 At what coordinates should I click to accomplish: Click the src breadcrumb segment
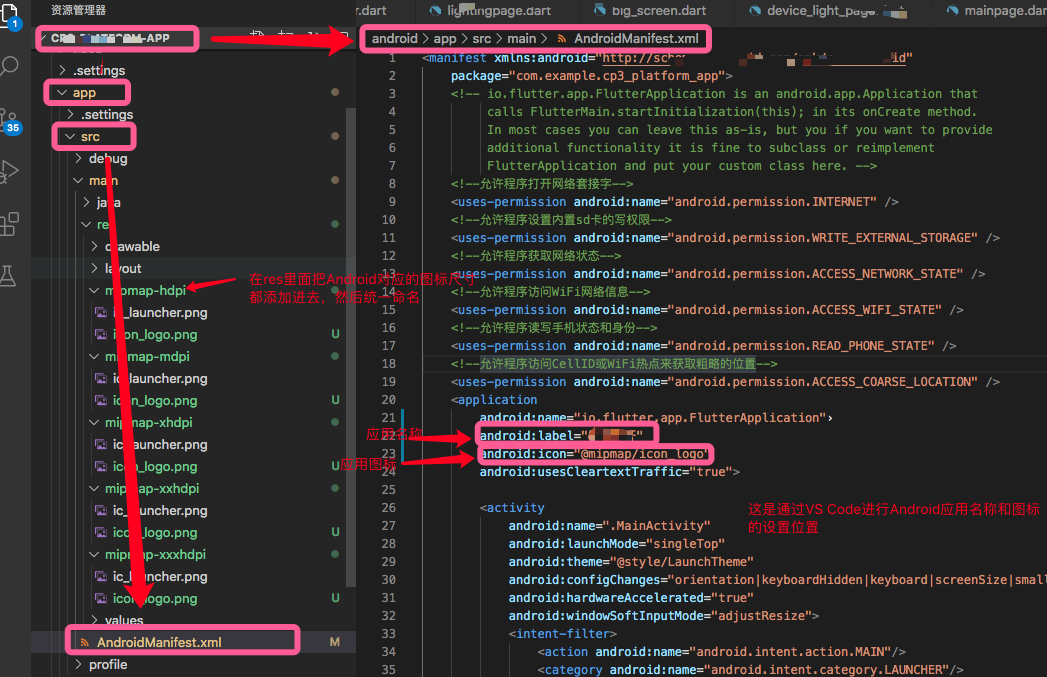[x=481, y=39]
